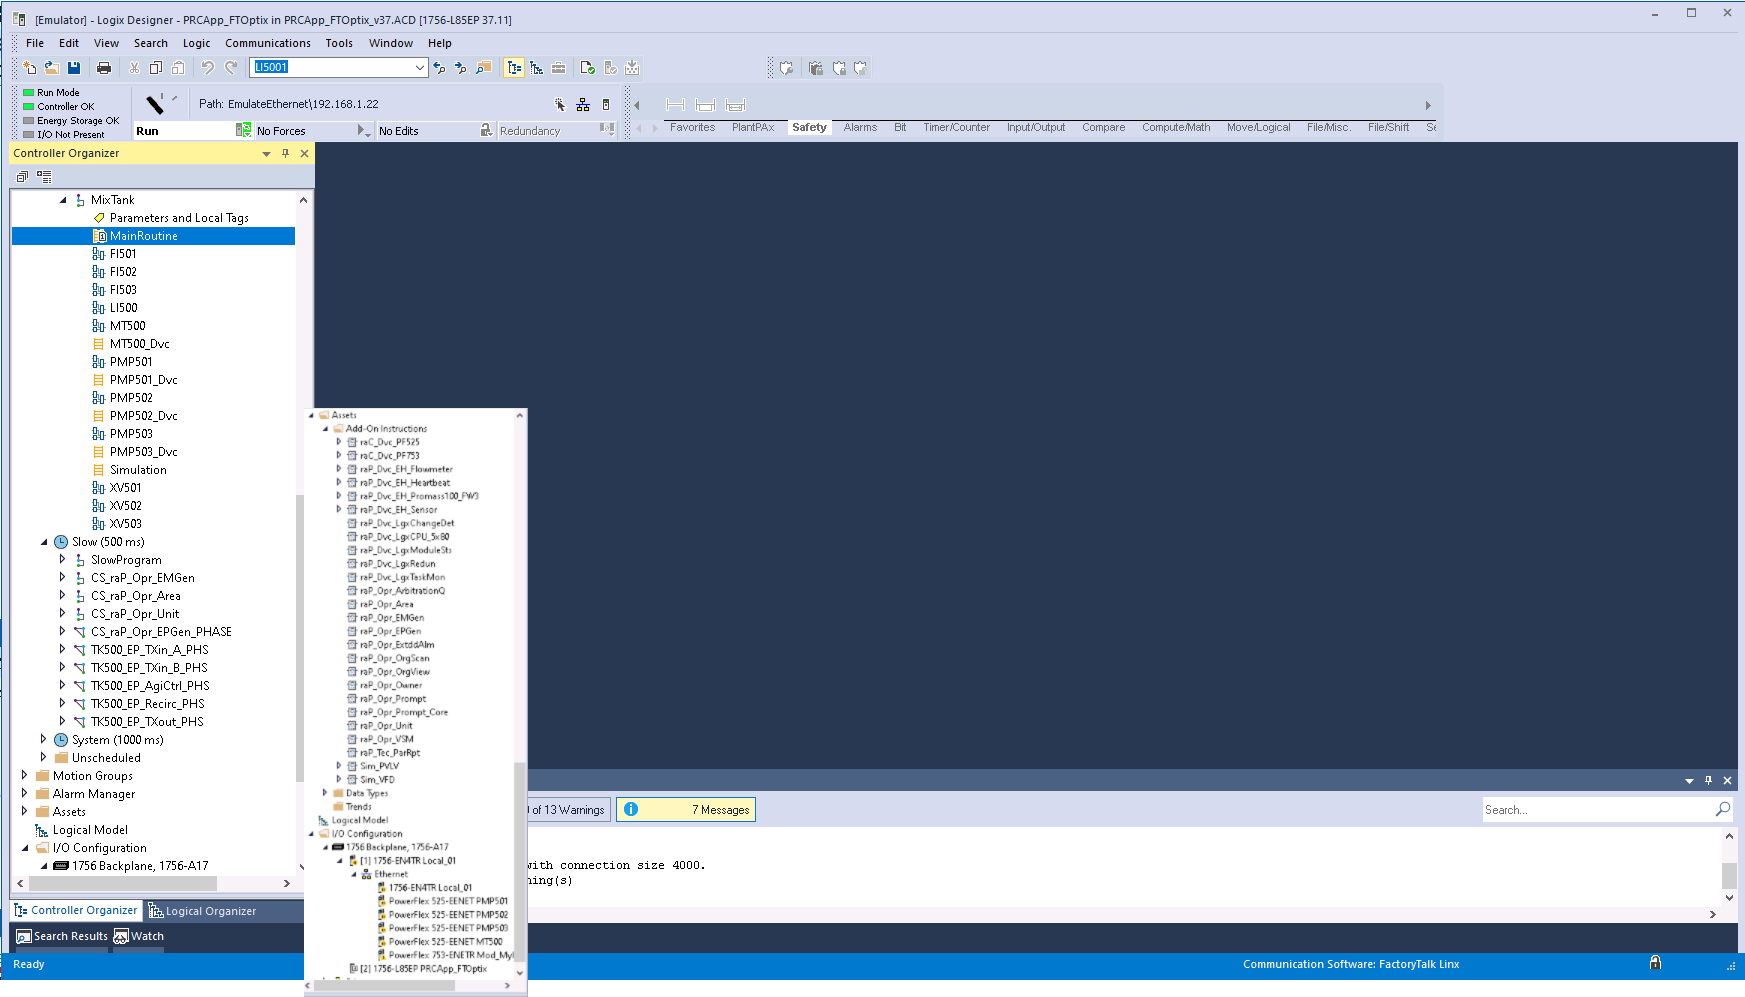Click Find Next icon
The image size is (1745, 997).
pyautogui.click(x=461, y=68)
